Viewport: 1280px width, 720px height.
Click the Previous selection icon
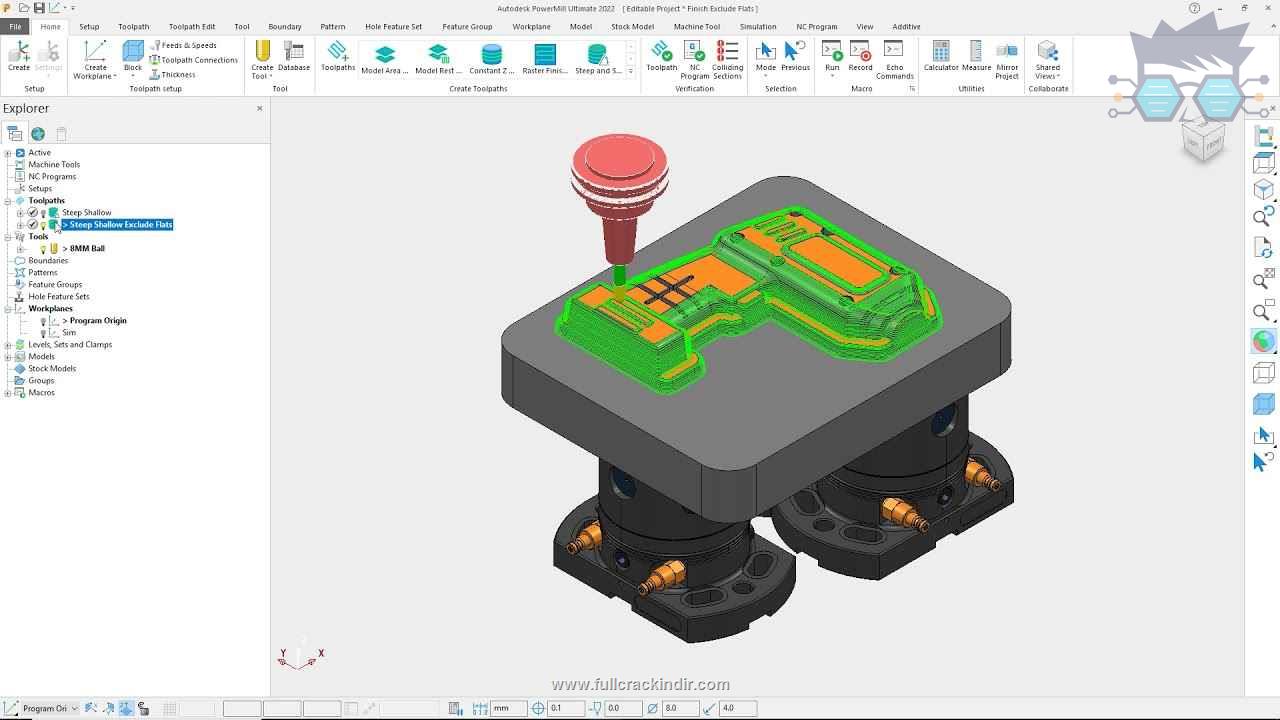pyautogui.click(x=795, y=56)
